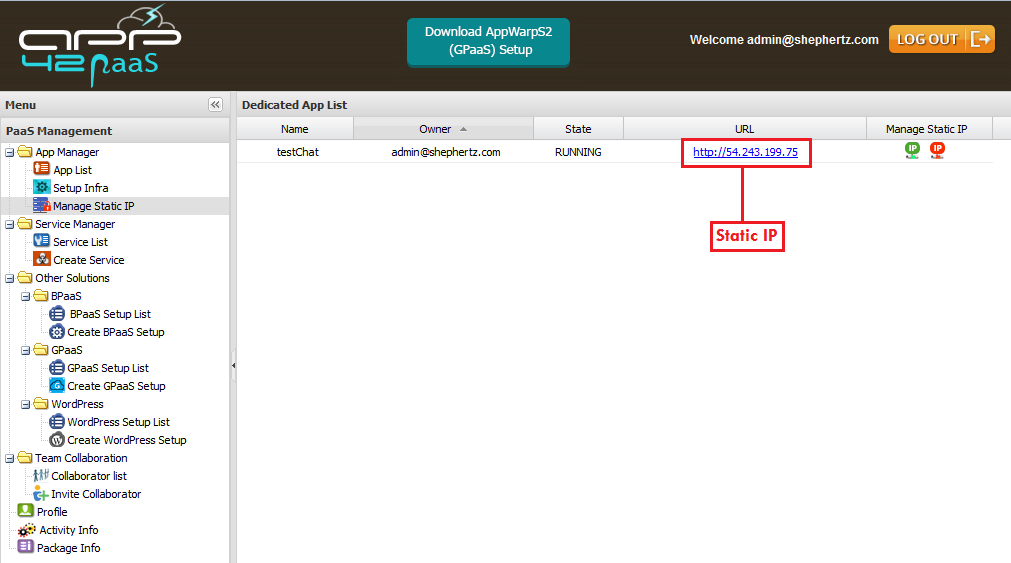1011x563 pixels.
Task: Click the Setup Infra gear icon
Action: [x=41, y=187]
